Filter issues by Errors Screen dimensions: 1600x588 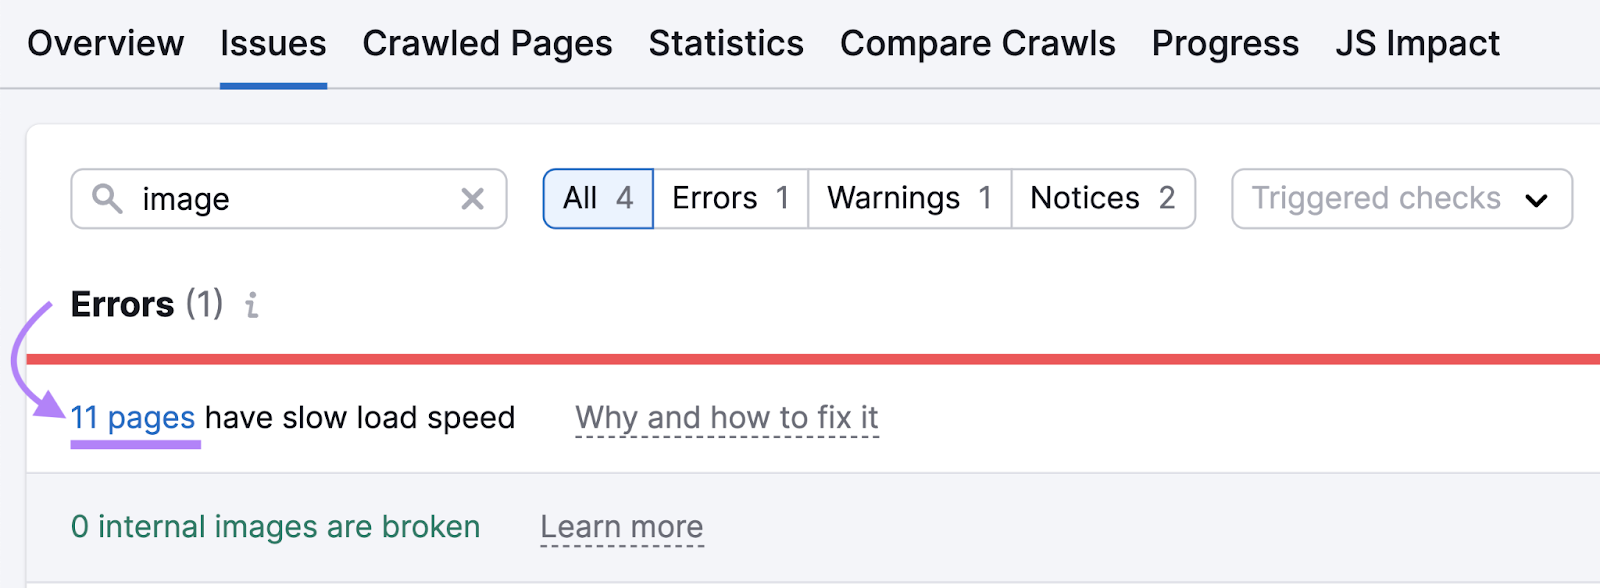[729, 198]
